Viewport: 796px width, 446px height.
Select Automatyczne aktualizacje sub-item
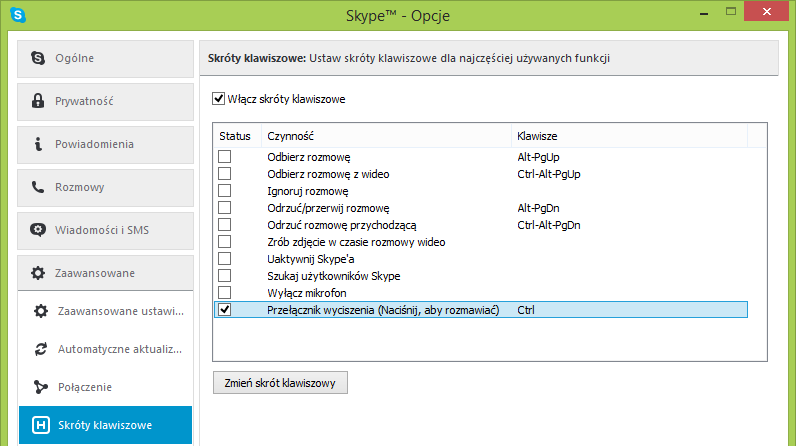tap(106, 349)
